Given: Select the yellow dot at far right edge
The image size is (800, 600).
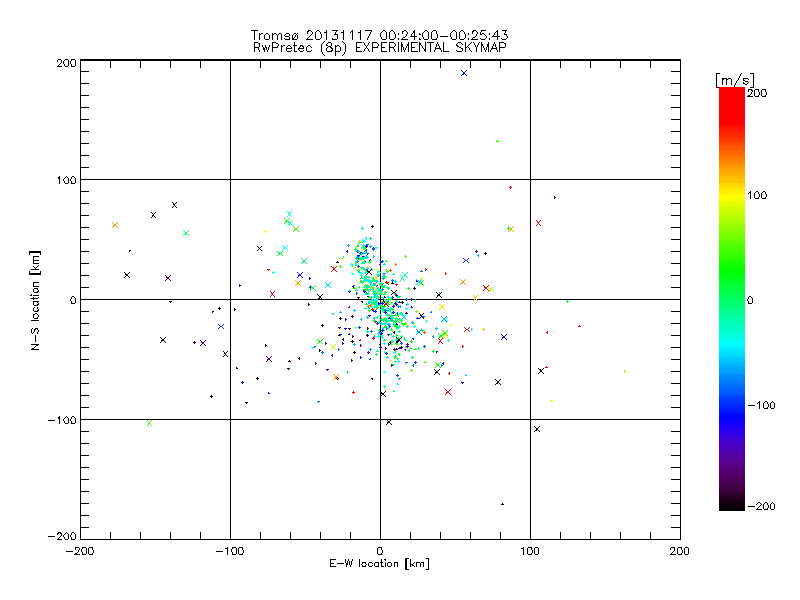Looking at the screenshot, I should pos(625,371).
